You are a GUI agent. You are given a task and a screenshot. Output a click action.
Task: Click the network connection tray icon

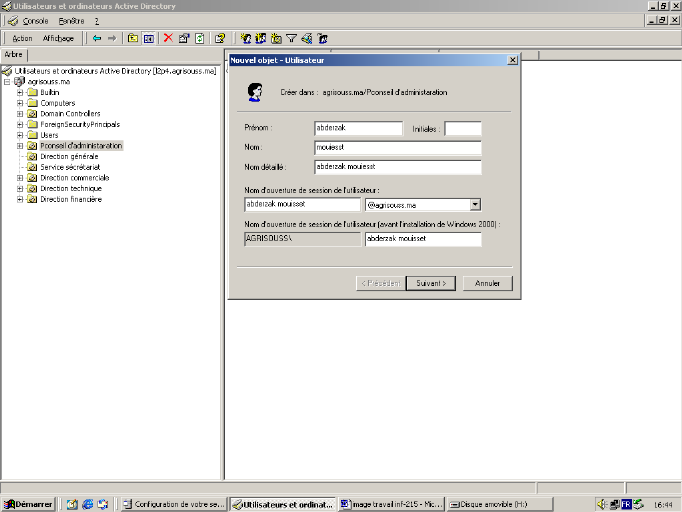point(615,504)
